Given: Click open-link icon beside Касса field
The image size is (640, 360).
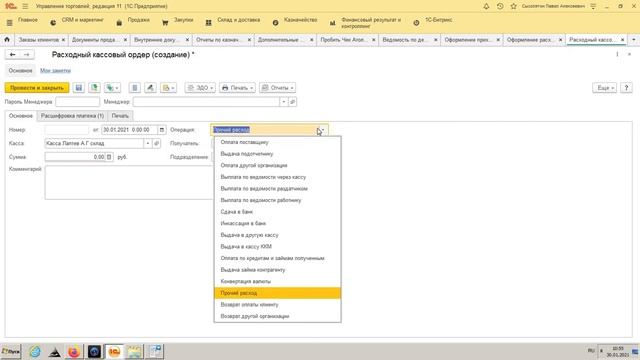Looking at the screenshot, I should click(x=156, y=144).
